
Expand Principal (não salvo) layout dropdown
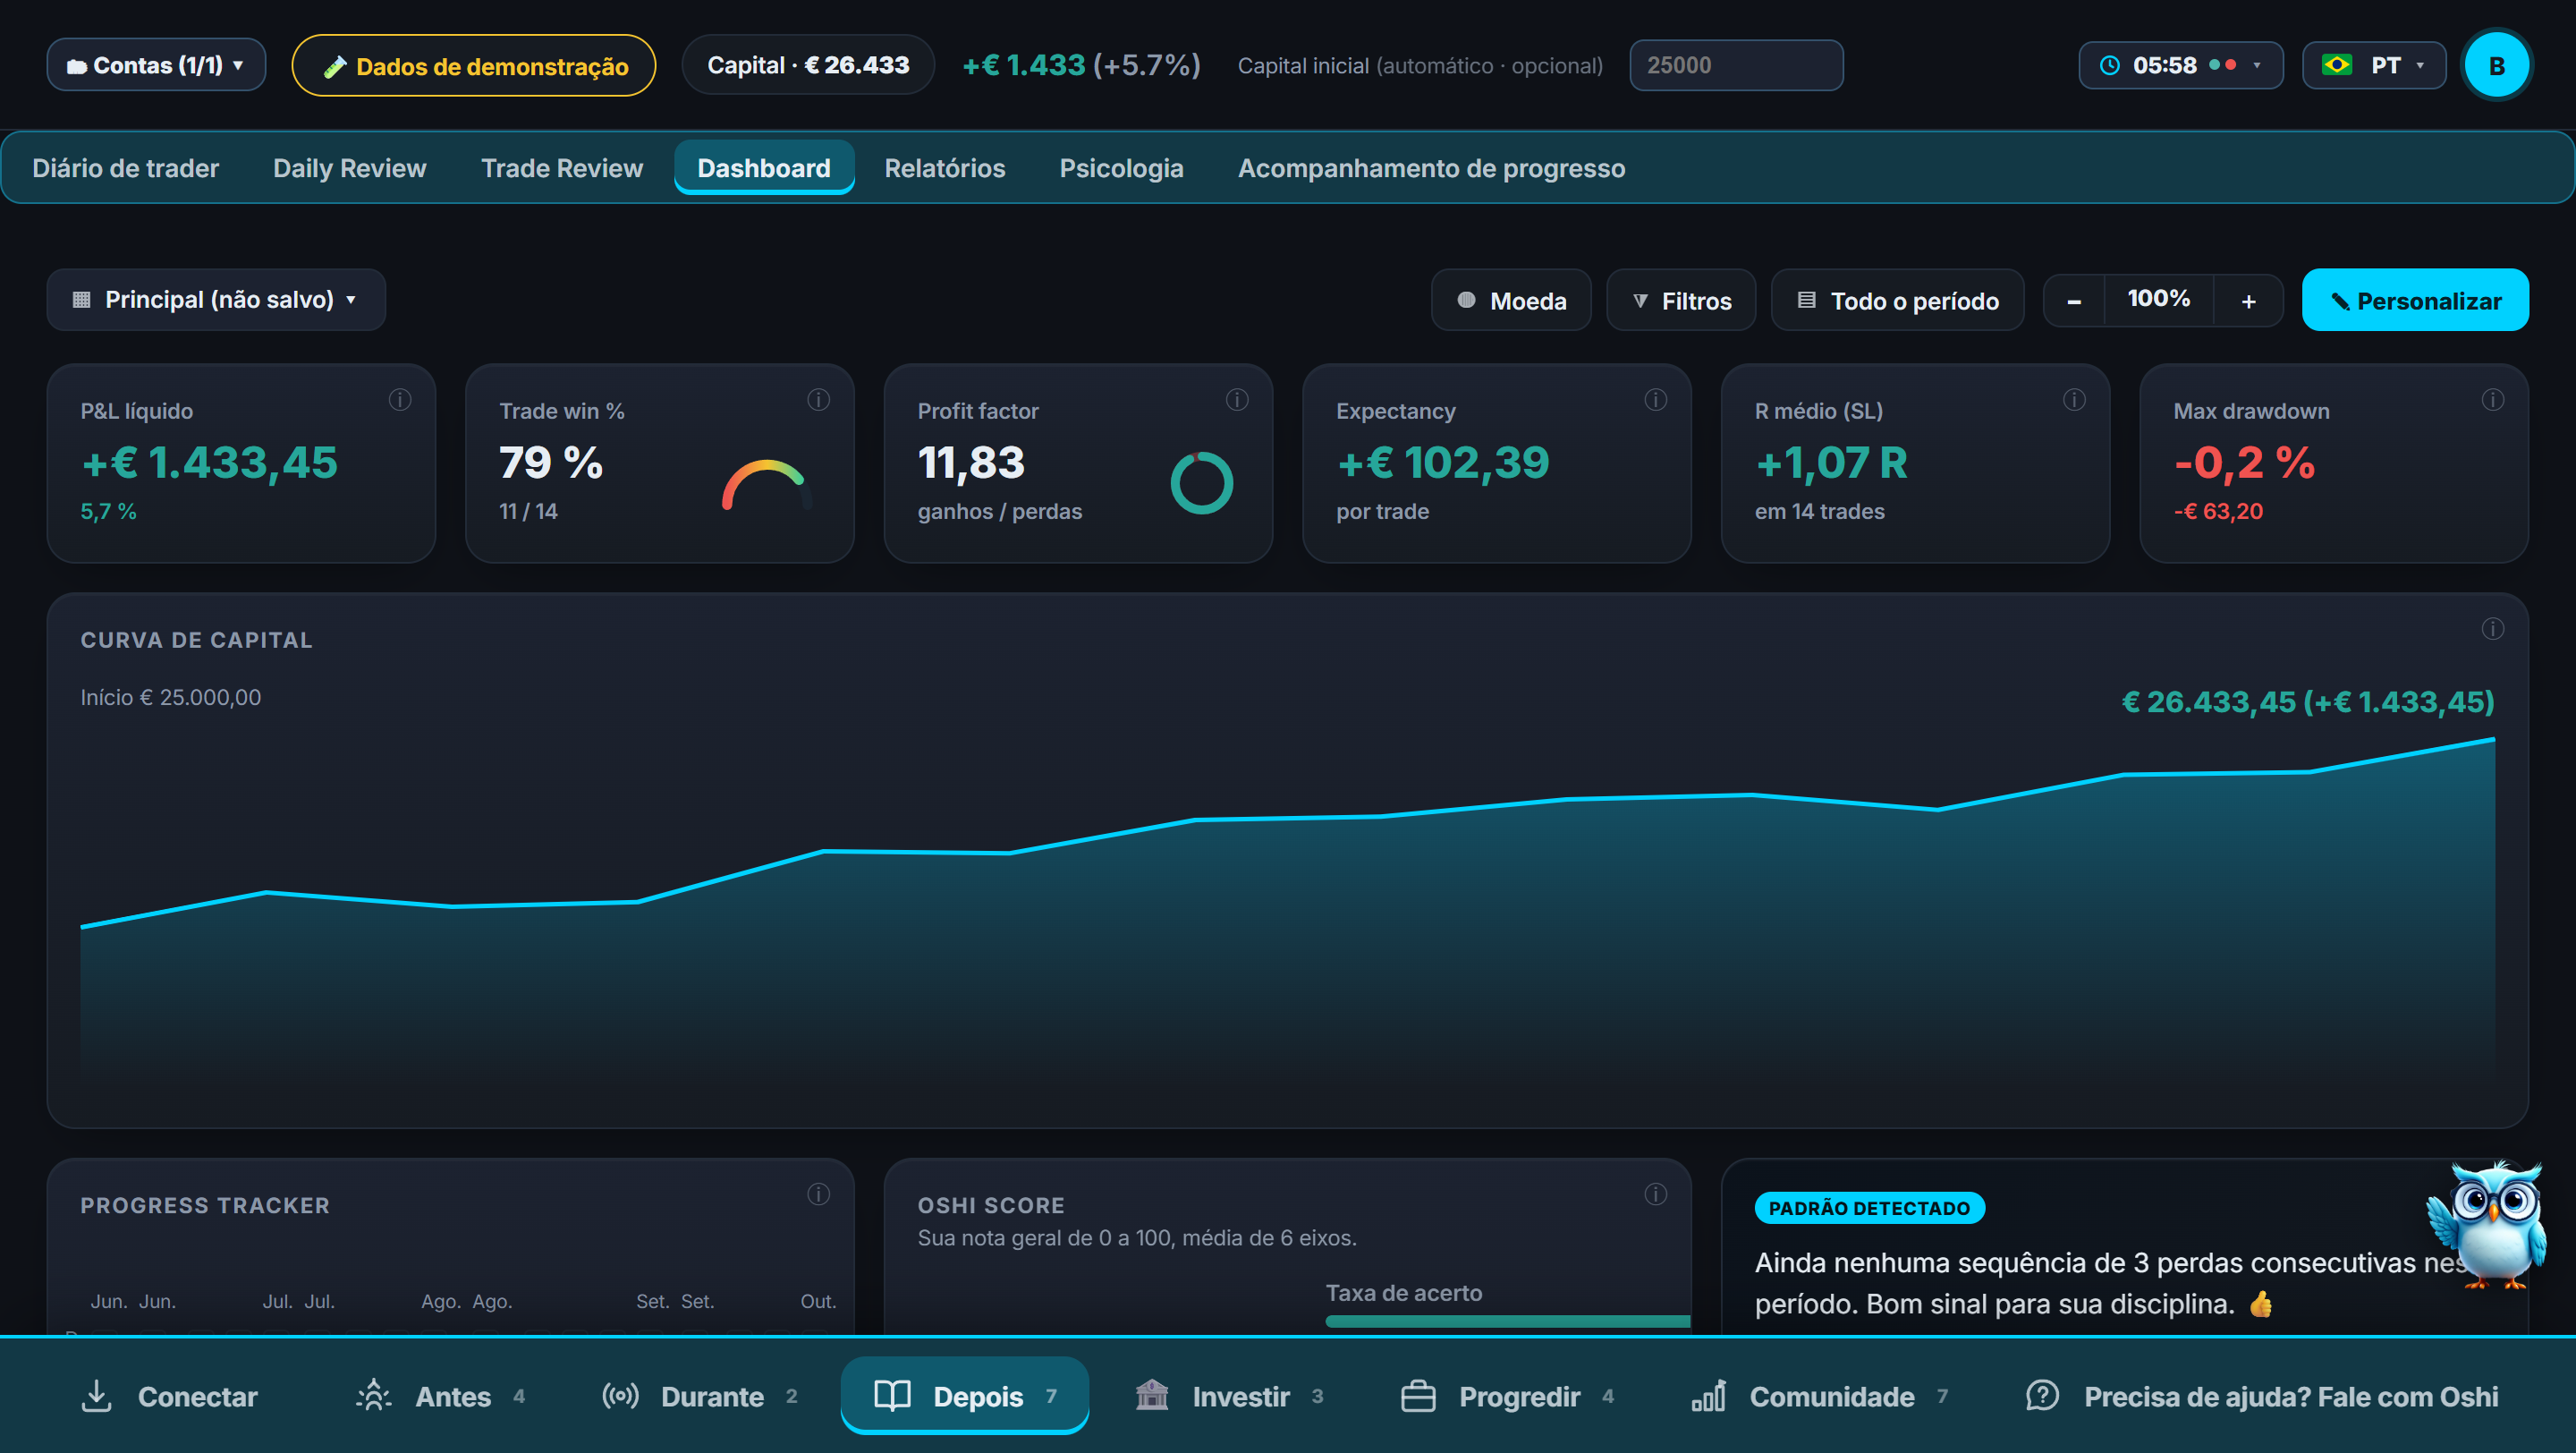click(216, 300)
